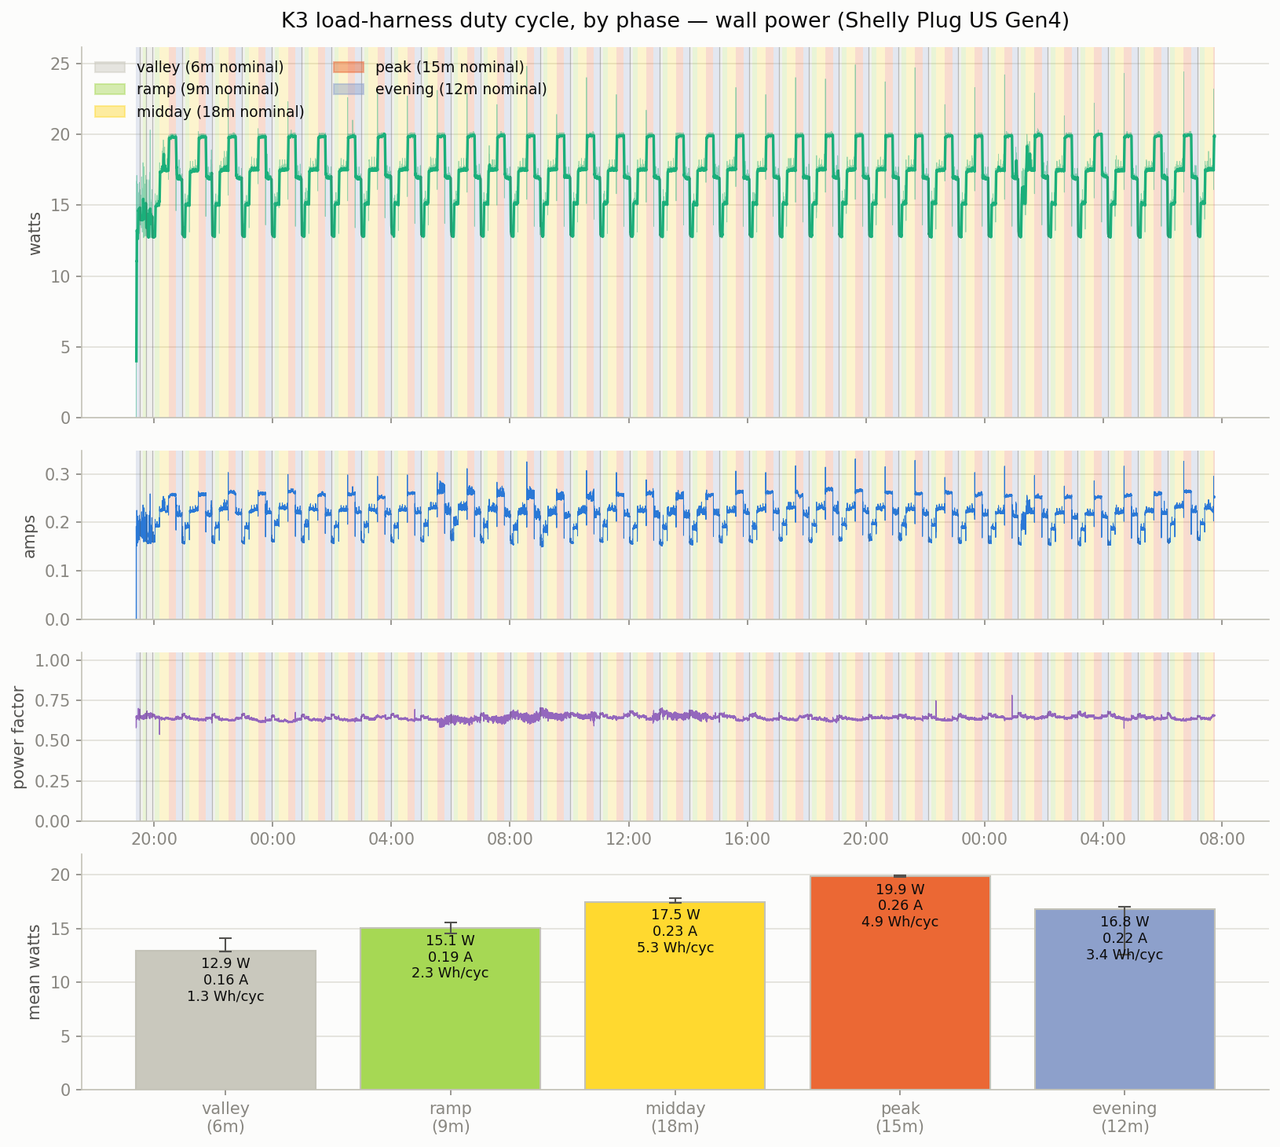Click the valley legend color swatch
This screenshot has height=1147, width=1280.
click(109, 67)
